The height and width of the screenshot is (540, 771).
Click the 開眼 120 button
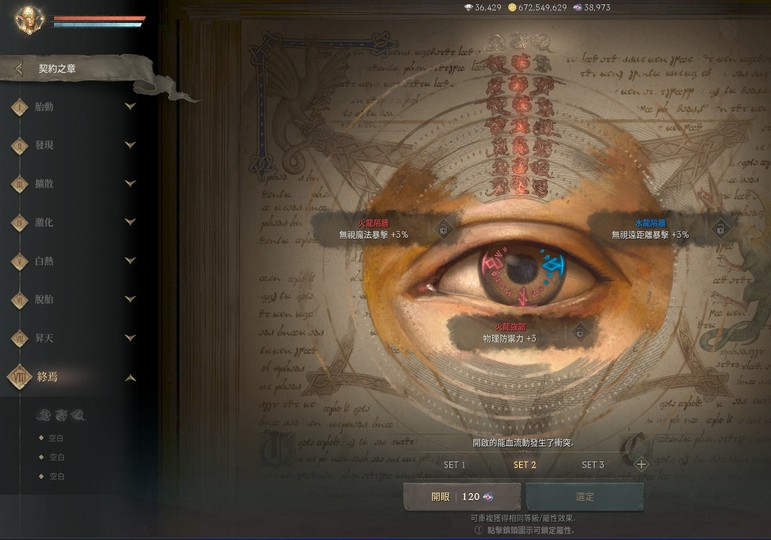tap(462, 497)
